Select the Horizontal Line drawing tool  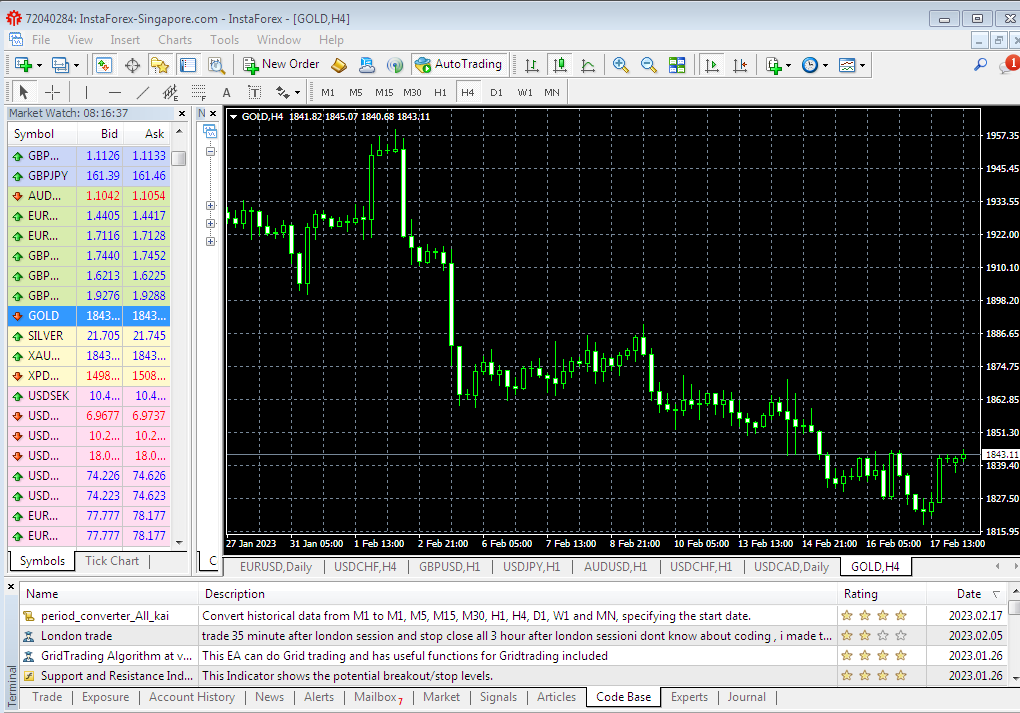tap(114, 92)
